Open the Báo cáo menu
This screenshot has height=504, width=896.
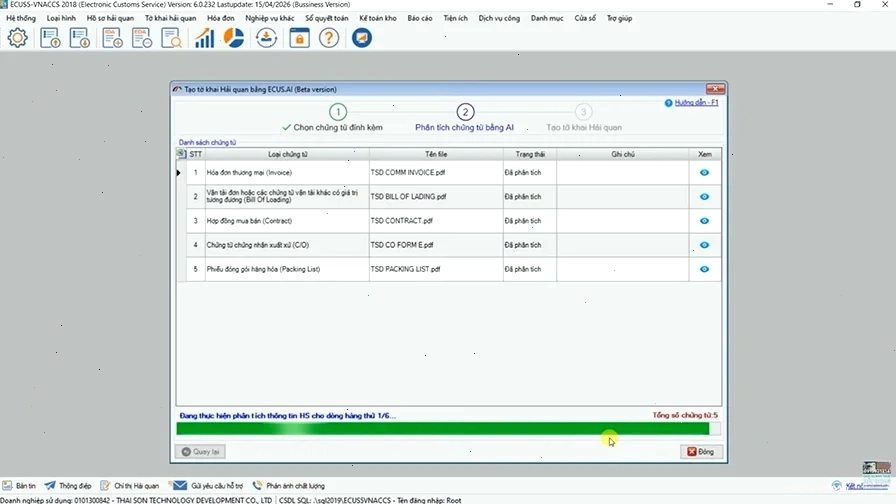(x=420, y=18)
